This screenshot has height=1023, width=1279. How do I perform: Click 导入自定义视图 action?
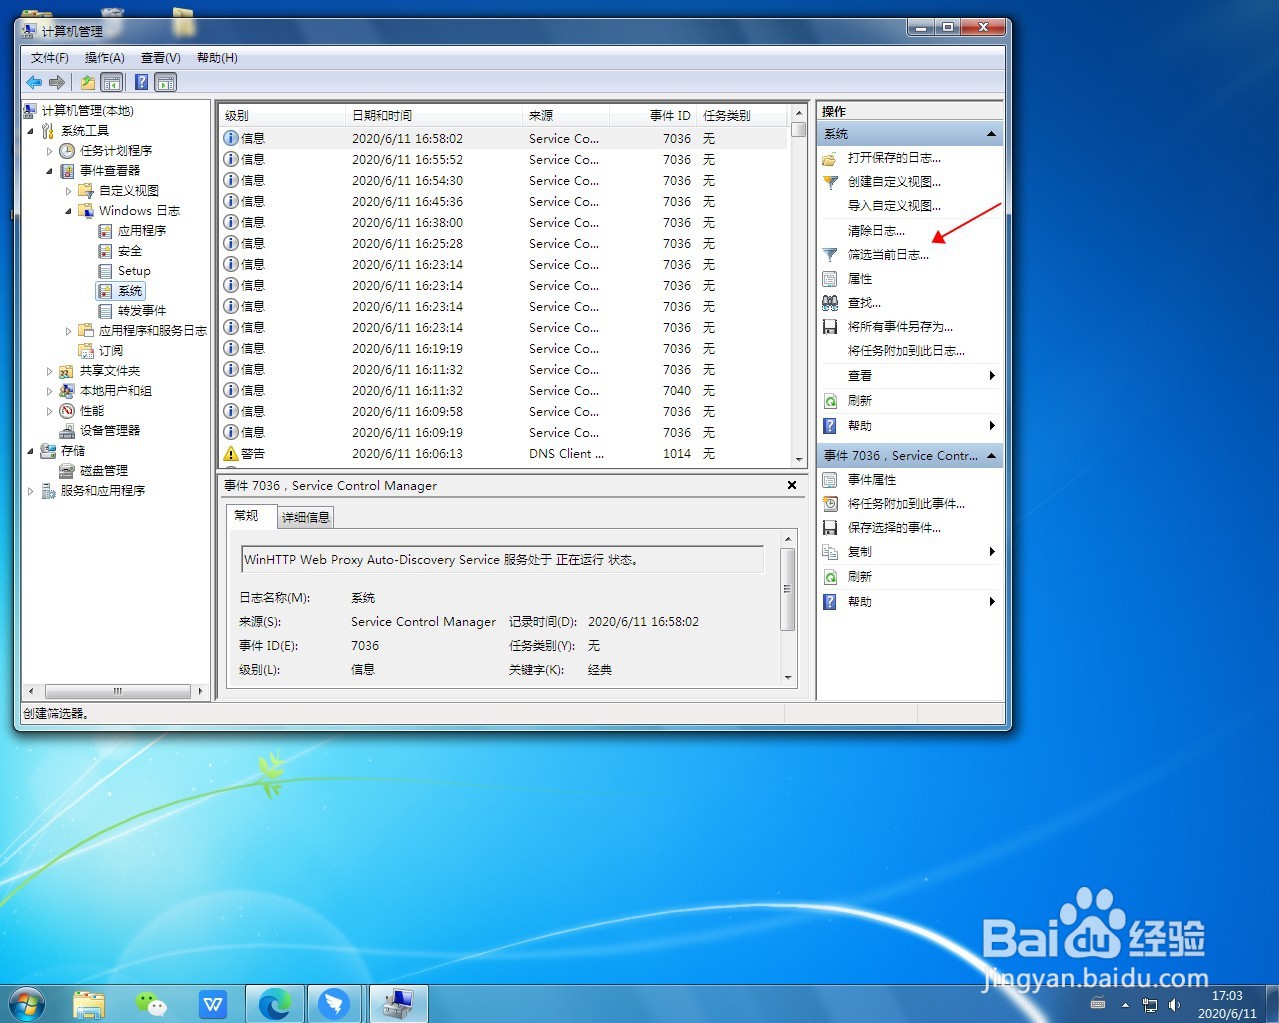point(894,206)
